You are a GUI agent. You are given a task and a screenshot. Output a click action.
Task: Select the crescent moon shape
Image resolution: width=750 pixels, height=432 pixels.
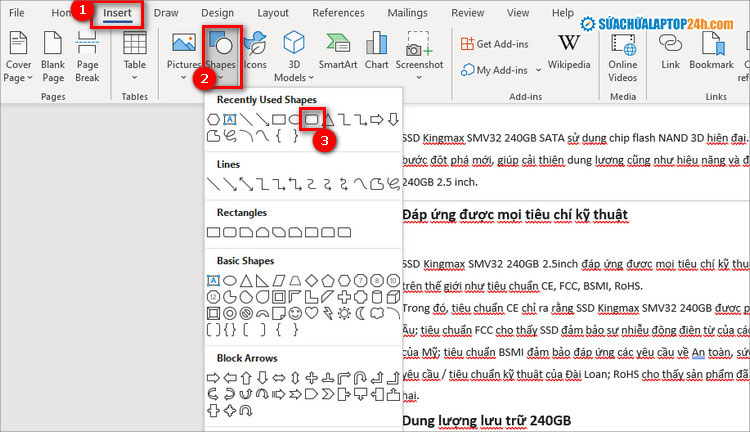359,314
